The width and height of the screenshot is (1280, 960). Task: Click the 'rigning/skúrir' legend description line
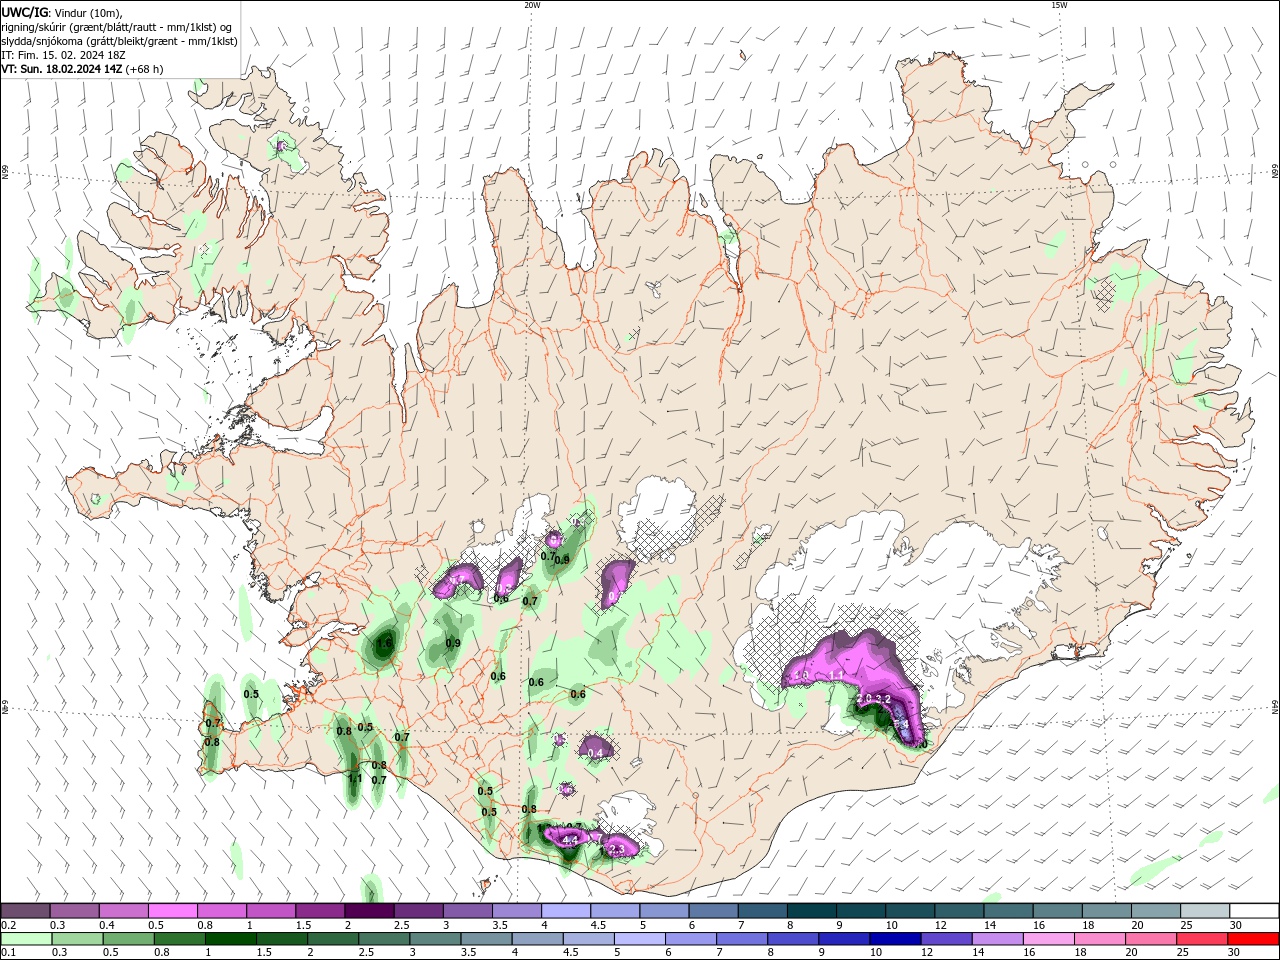[116, 27]
